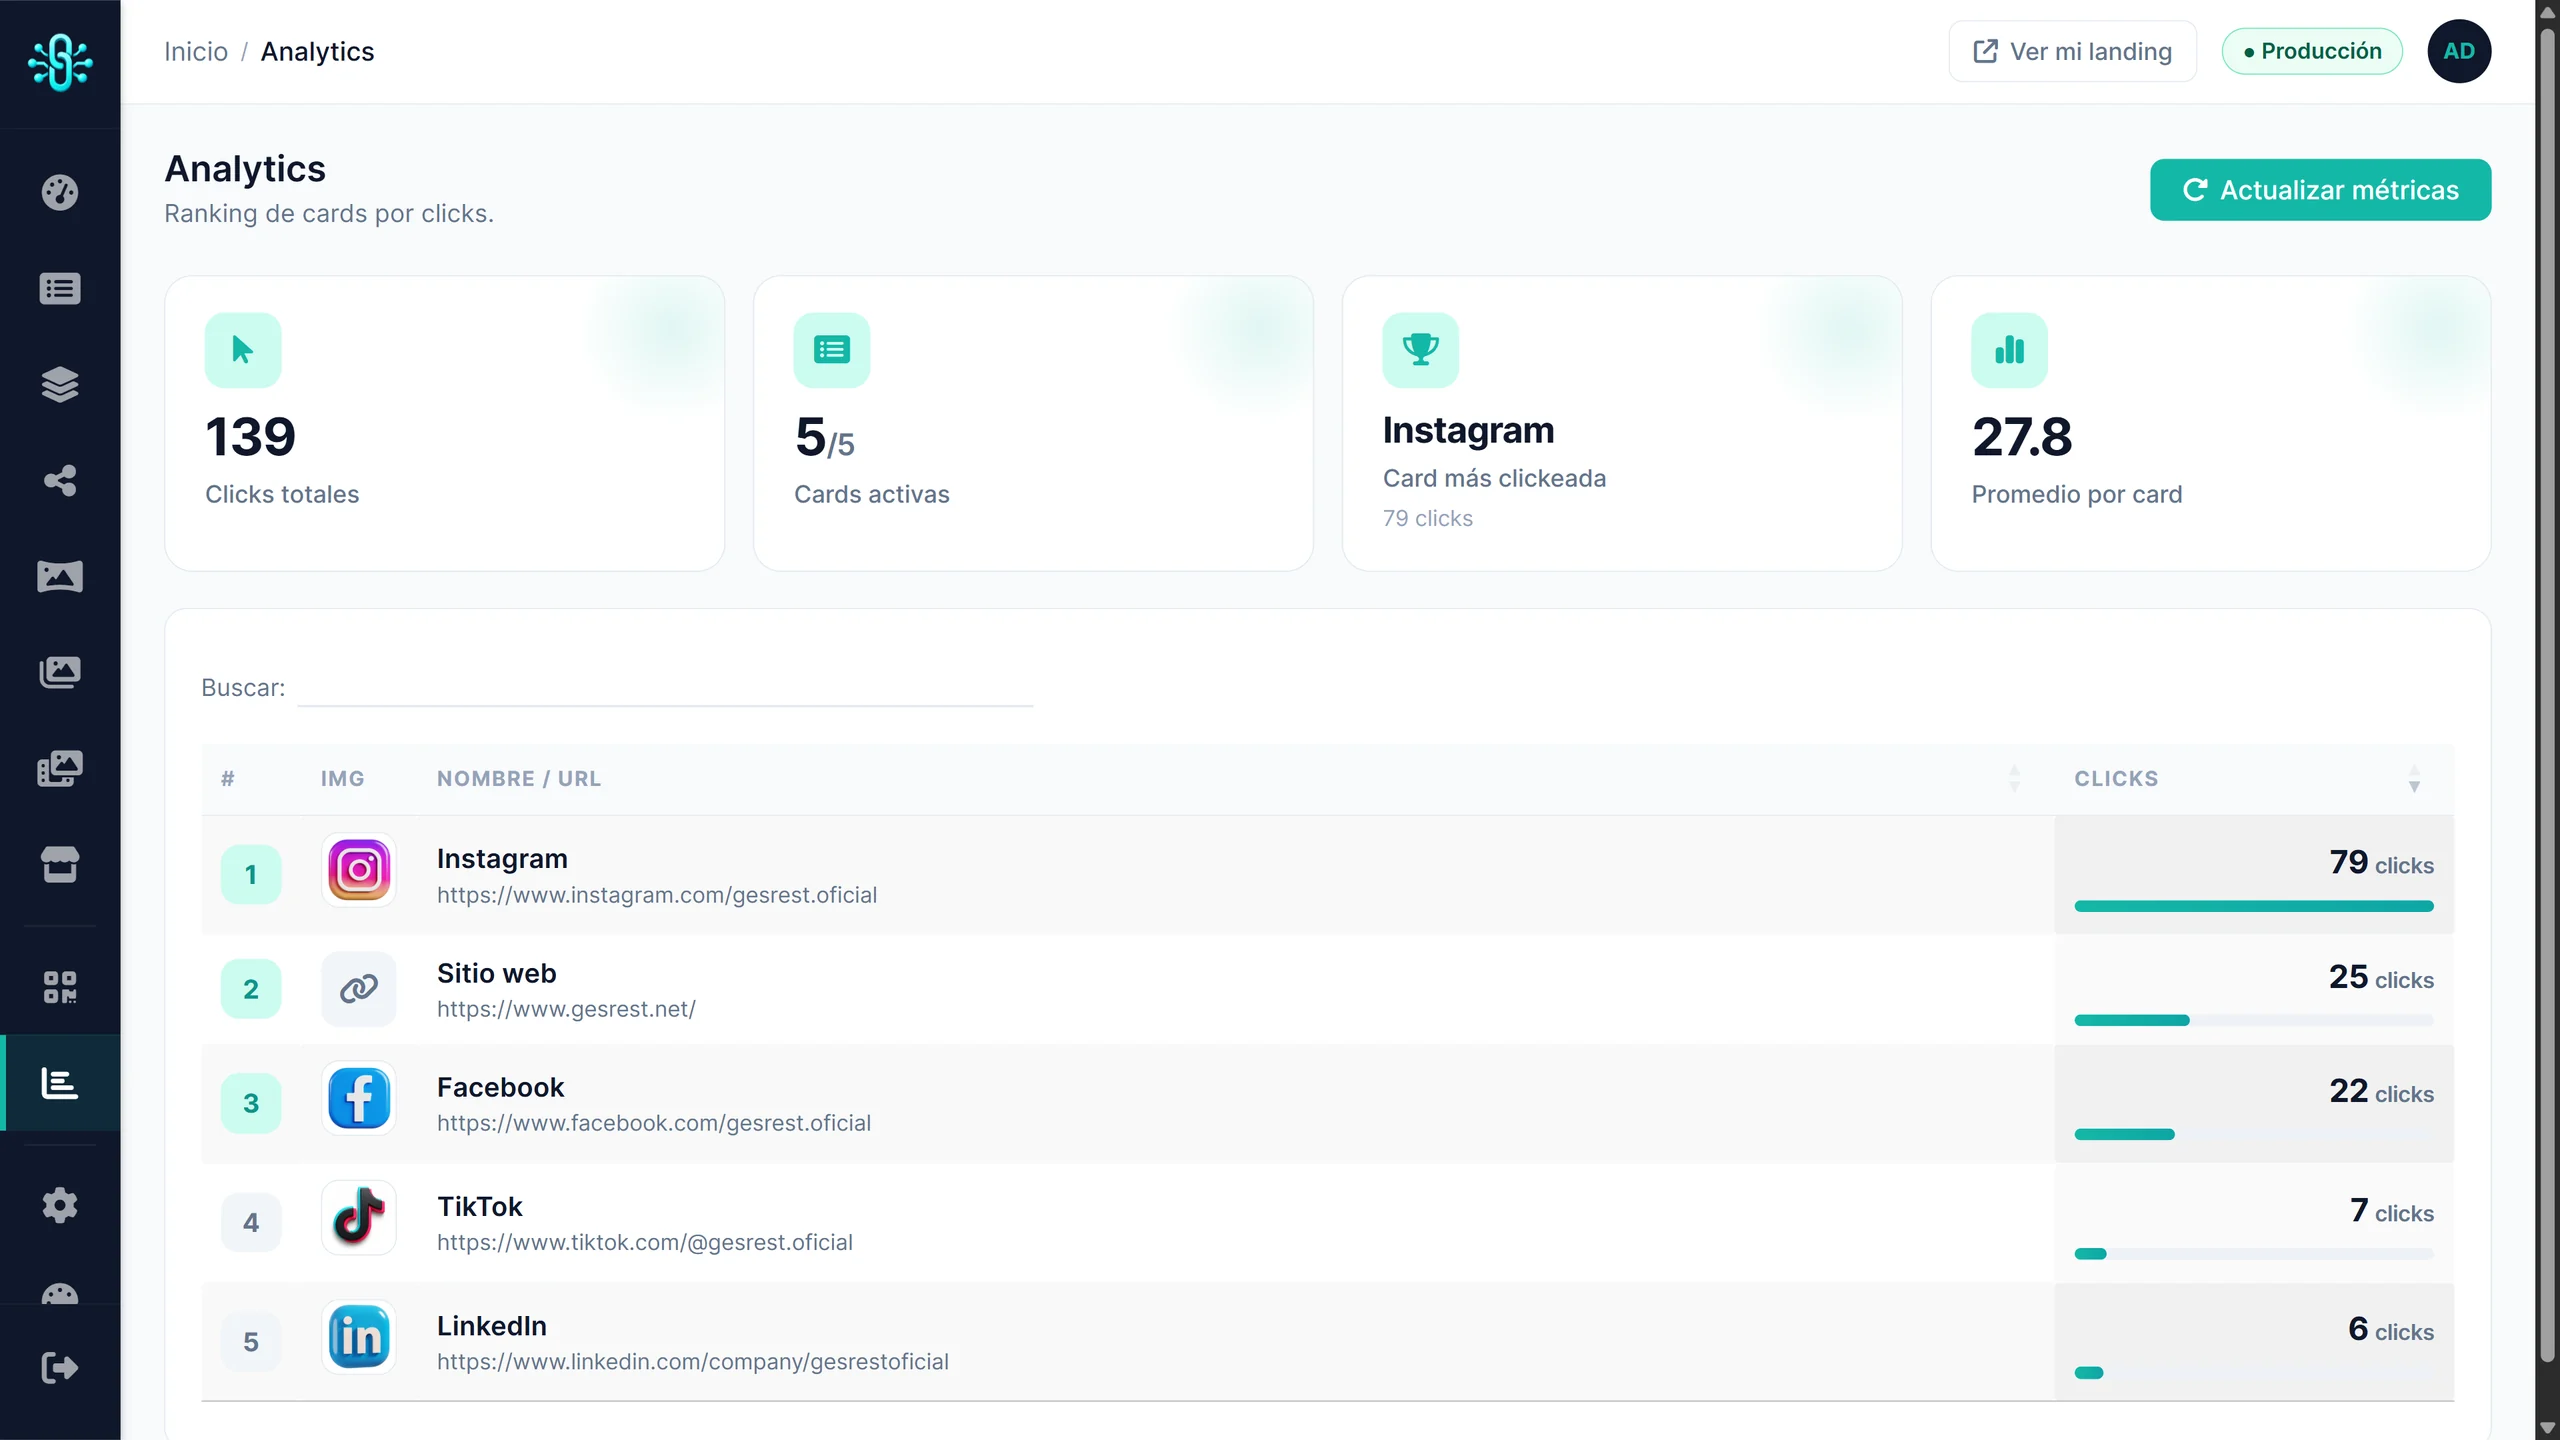
Task: Click the Instagram logo thumbnail
Action: point(359,870)
